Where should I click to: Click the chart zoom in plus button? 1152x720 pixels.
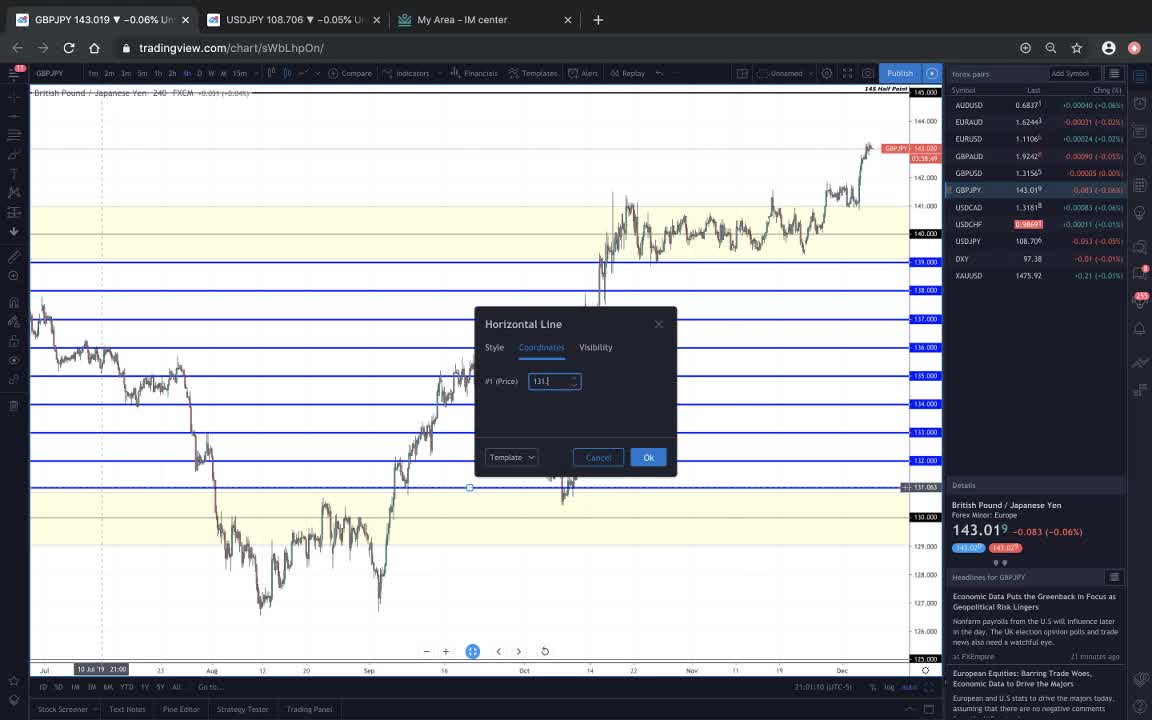tap(446, 652)
